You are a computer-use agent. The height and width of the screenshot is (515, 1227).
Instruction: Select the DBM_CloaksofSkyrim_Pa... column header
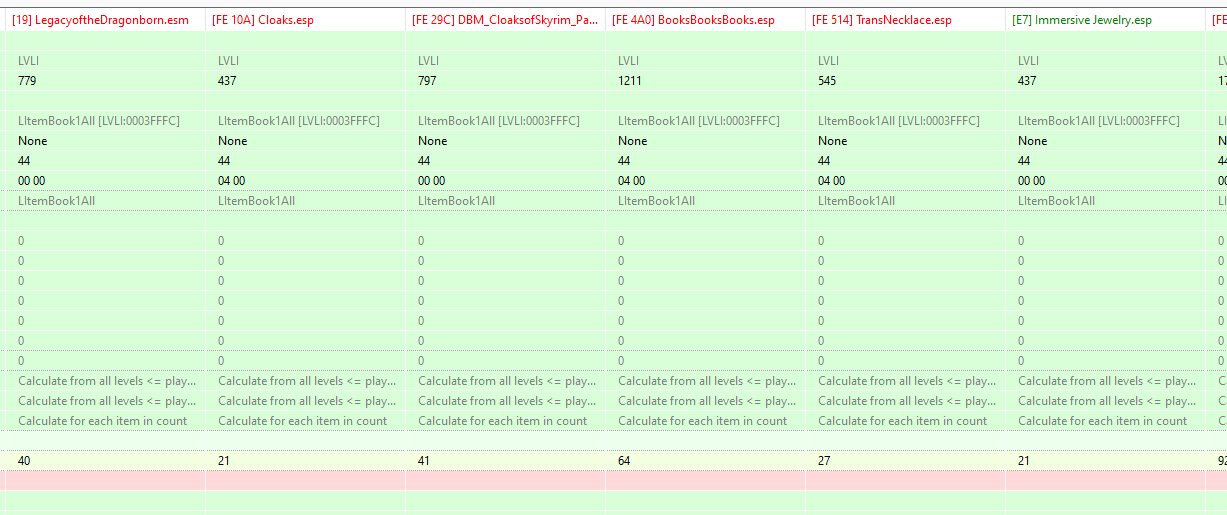(505, 20)
